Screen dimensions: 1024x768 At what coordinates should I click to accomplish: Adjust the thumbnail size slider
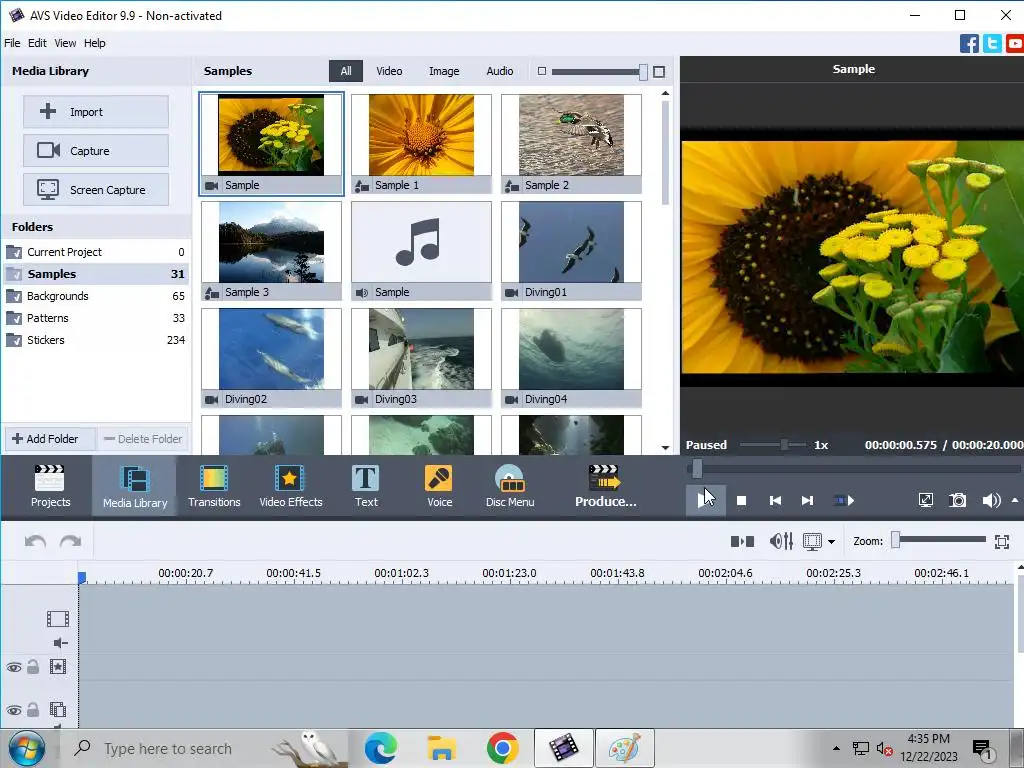(x=643, y=72)
